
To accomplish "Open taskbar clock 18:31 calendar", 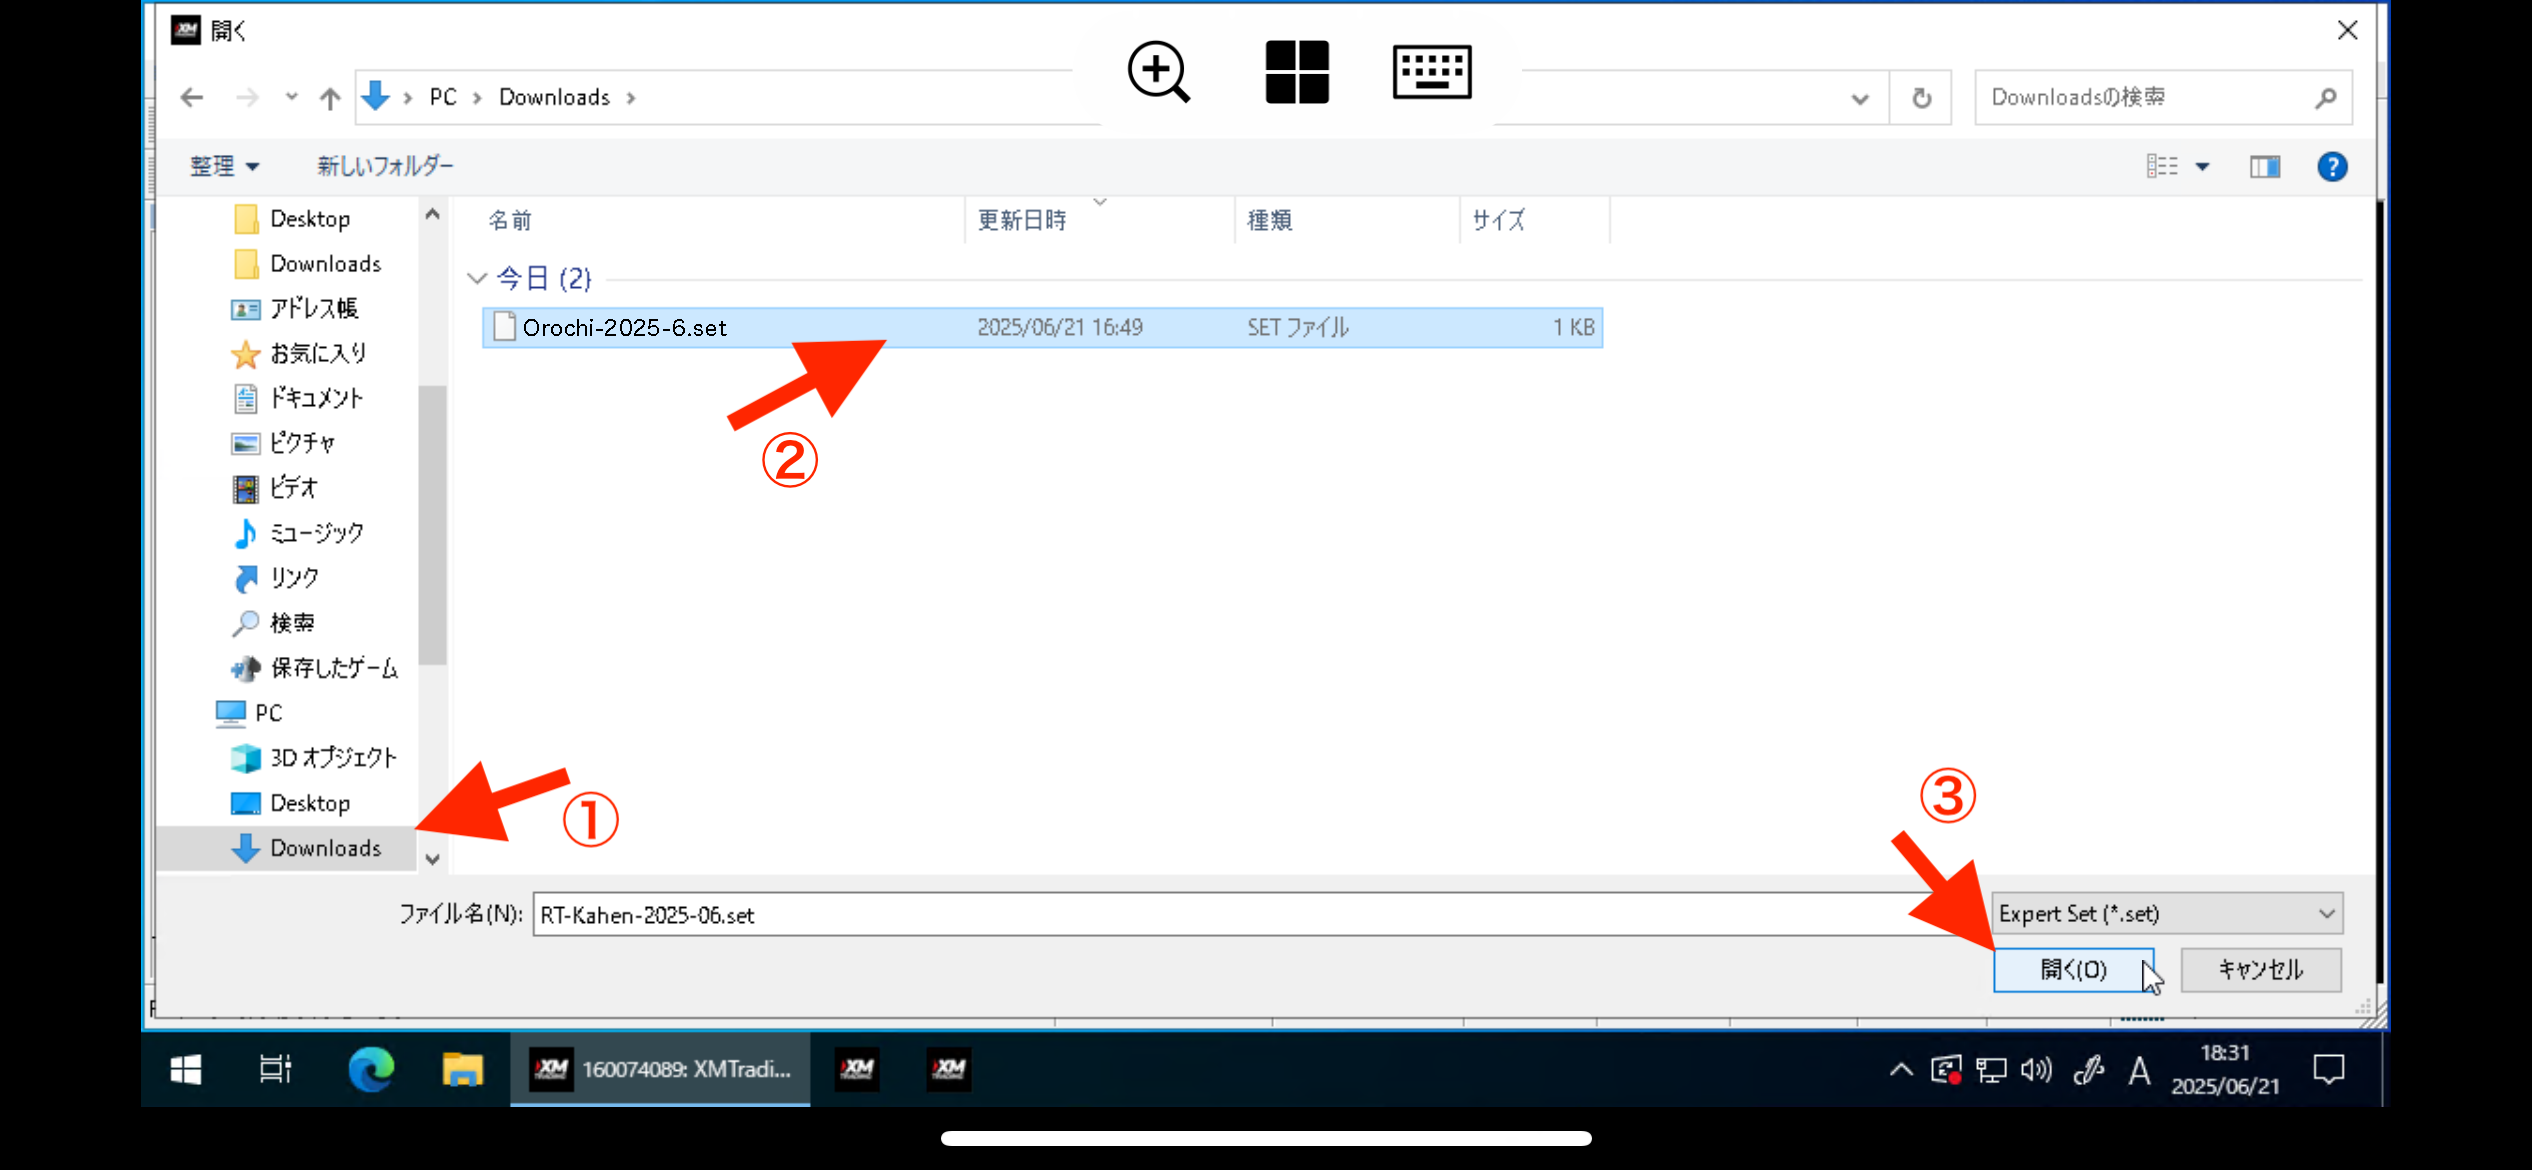I will [2225, 1069].
